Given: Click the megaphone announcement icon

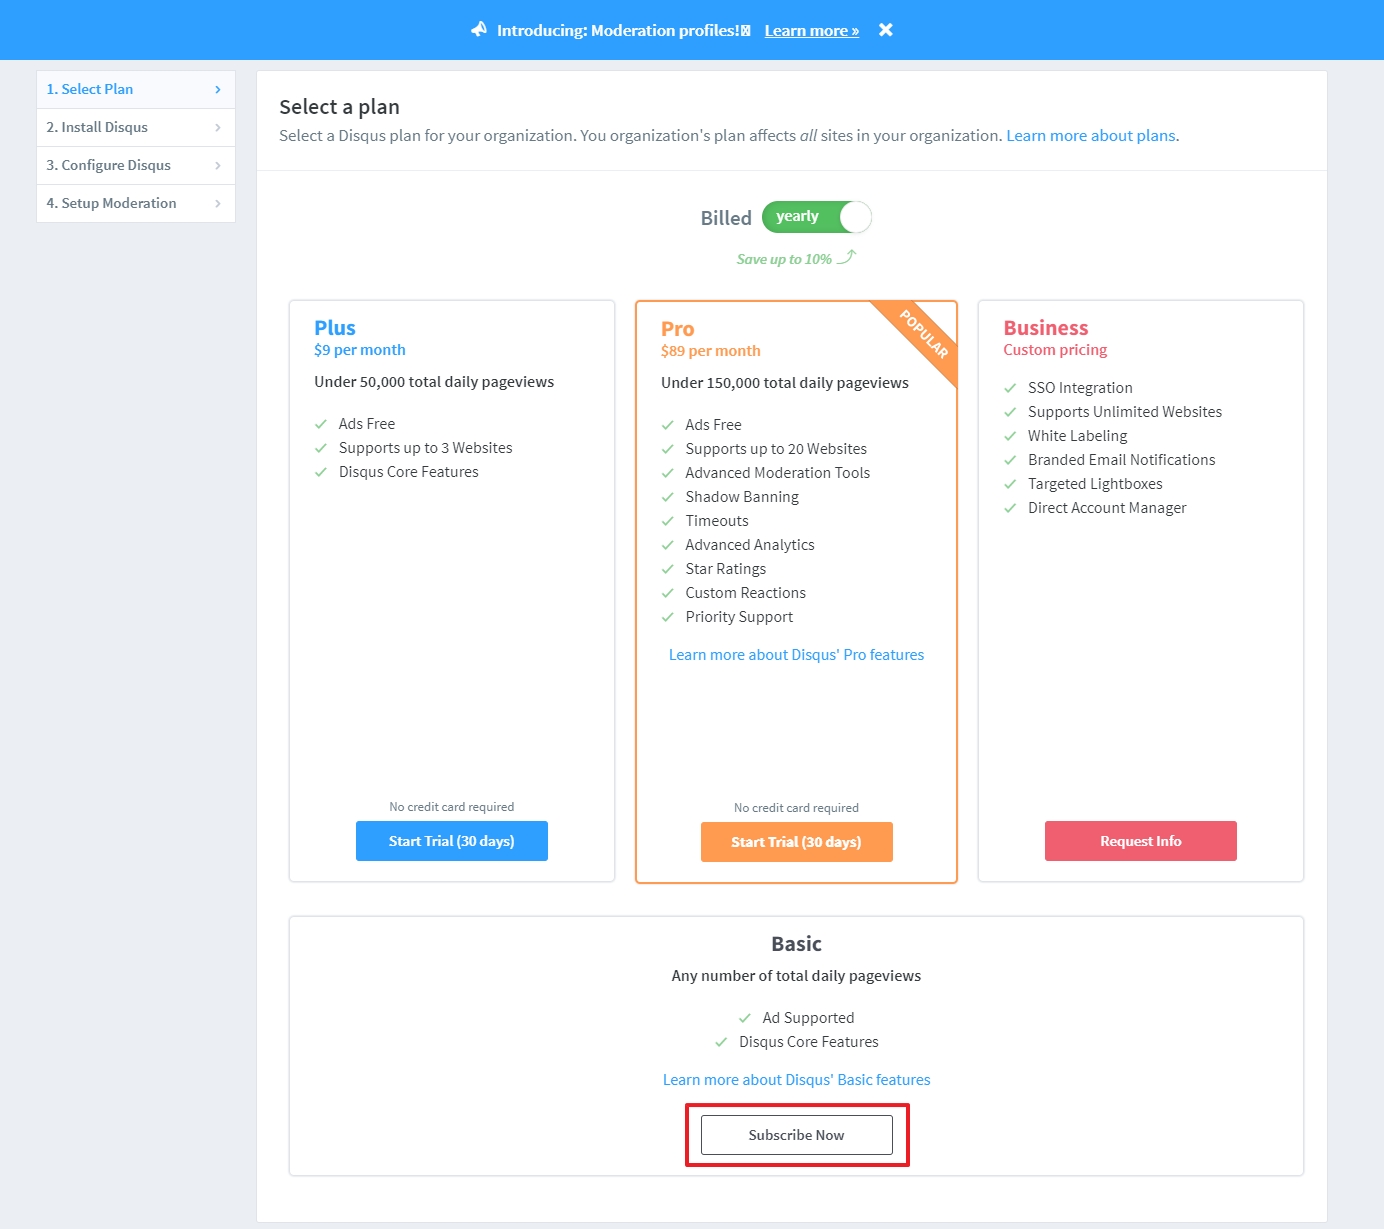Looking at the screenshot, I should pos(479,29).
